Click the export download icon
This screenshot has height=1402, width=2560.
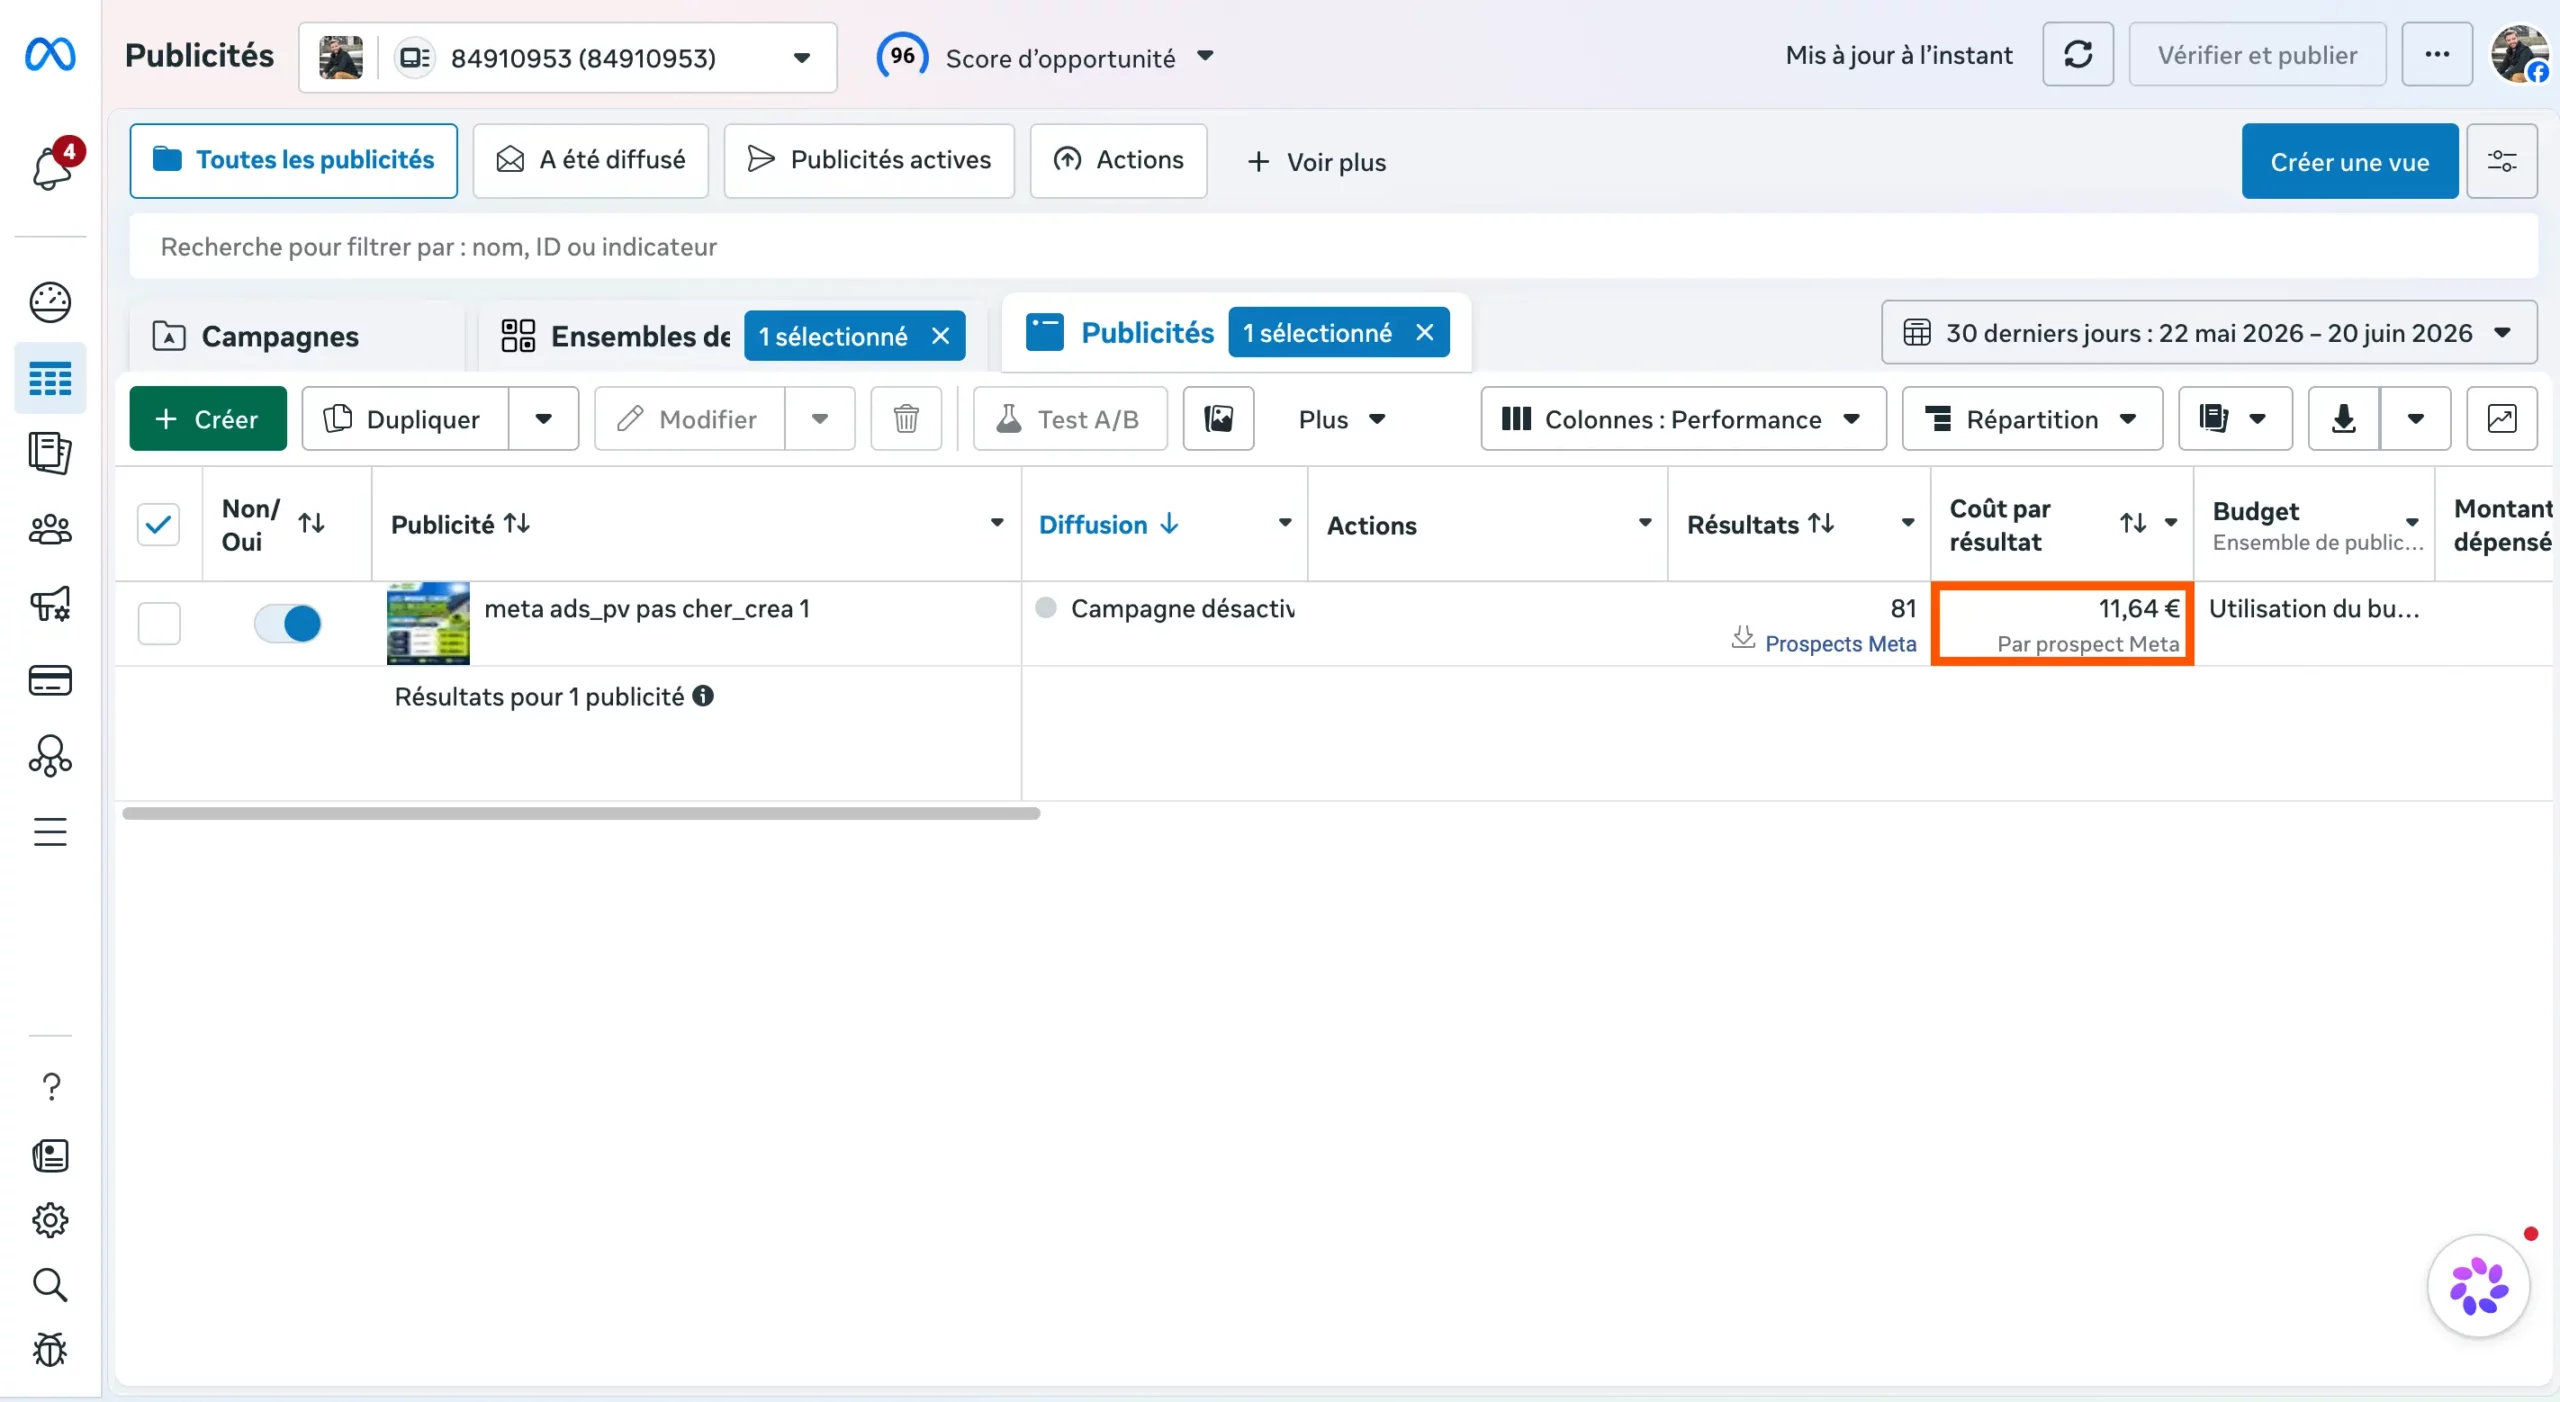click(2343, 419)
